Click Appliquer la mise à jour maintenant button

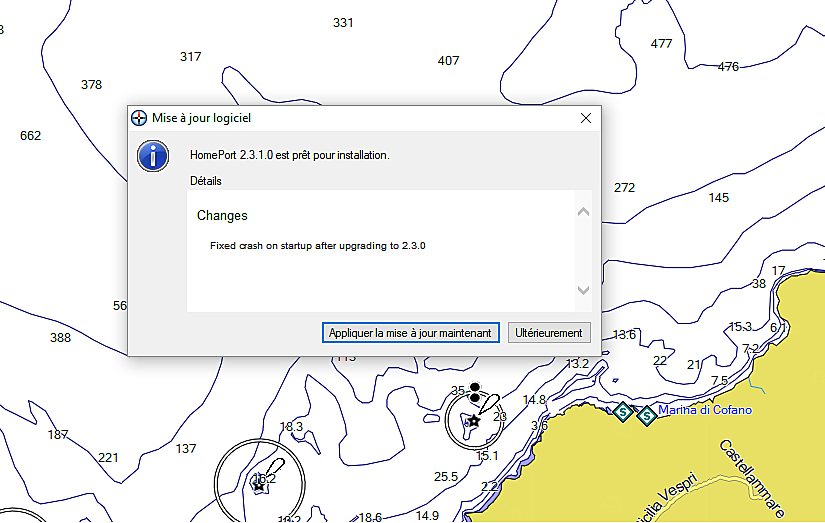click(410, 333)
